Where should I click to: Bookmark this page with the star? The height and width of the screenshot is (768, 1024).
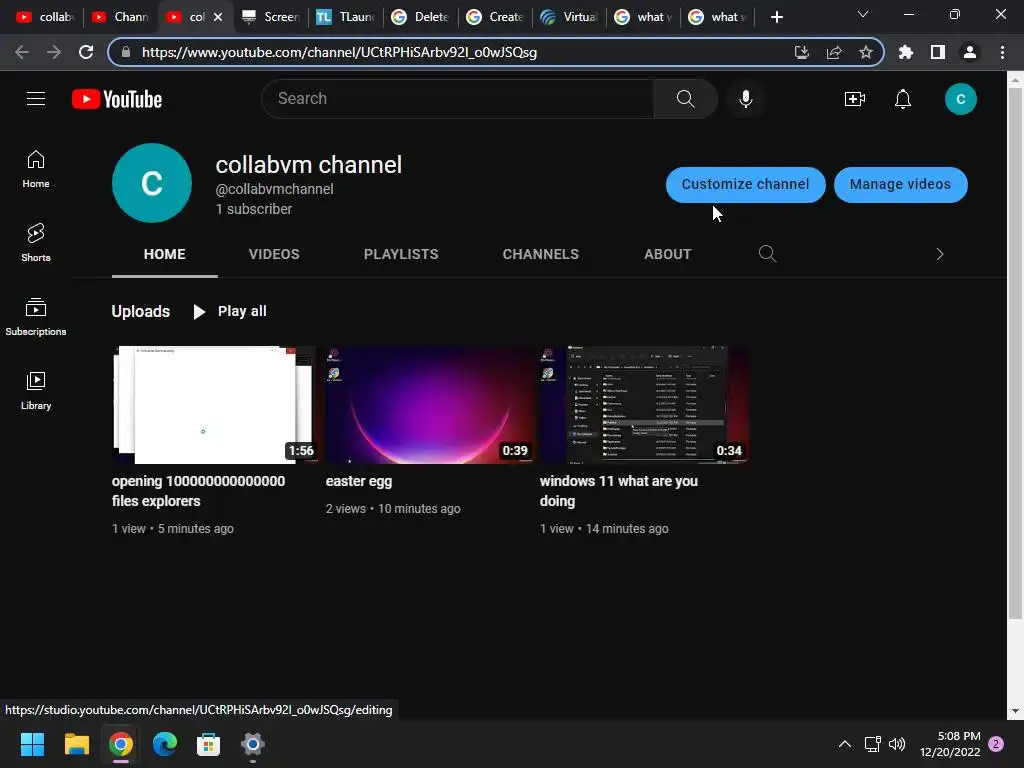click(x=865, y=52)
